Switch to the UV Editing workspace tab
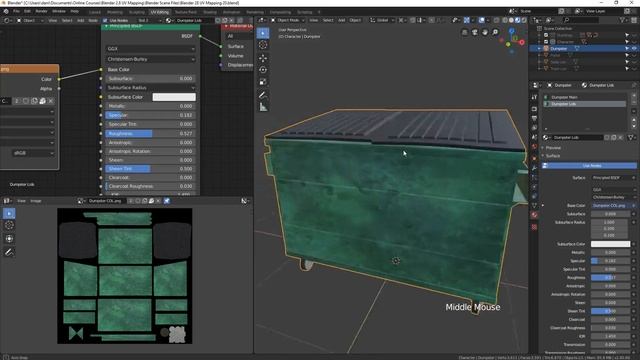Screen dimensions: 640x360 click(159, 12)
